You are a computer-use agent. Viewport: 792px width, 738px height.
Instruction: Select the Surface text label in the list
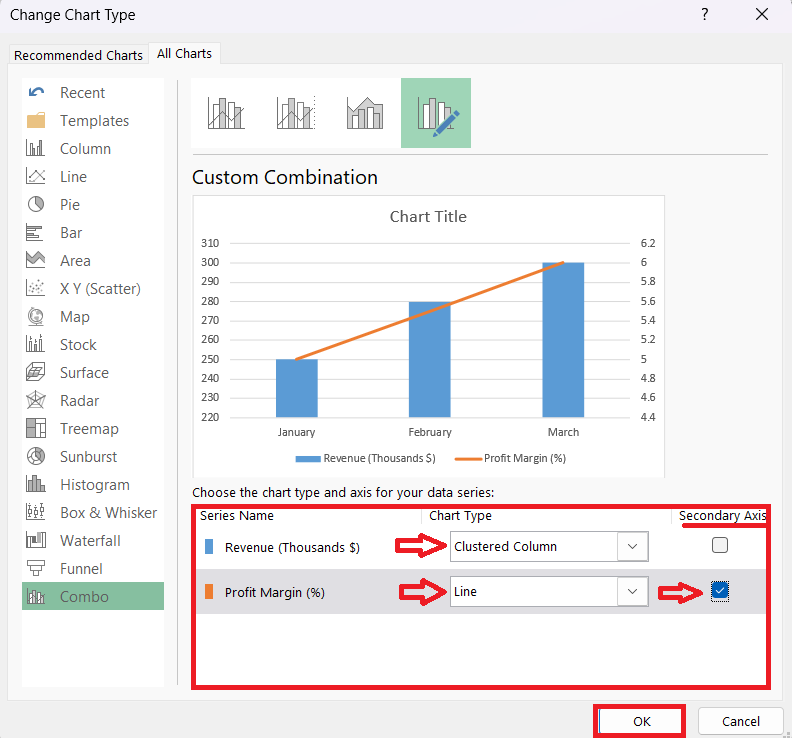[x=84, y=373]
